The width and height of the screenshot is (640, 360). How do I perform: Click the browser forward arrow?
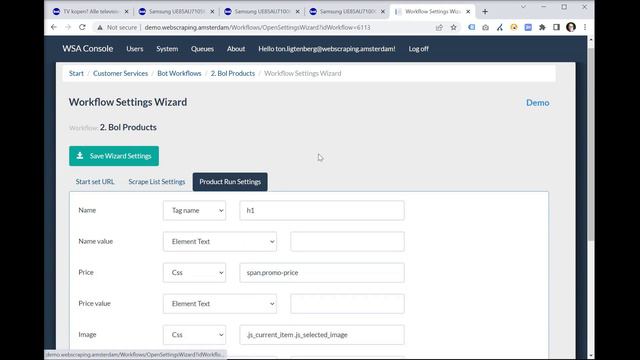click(x=68, y=27)
